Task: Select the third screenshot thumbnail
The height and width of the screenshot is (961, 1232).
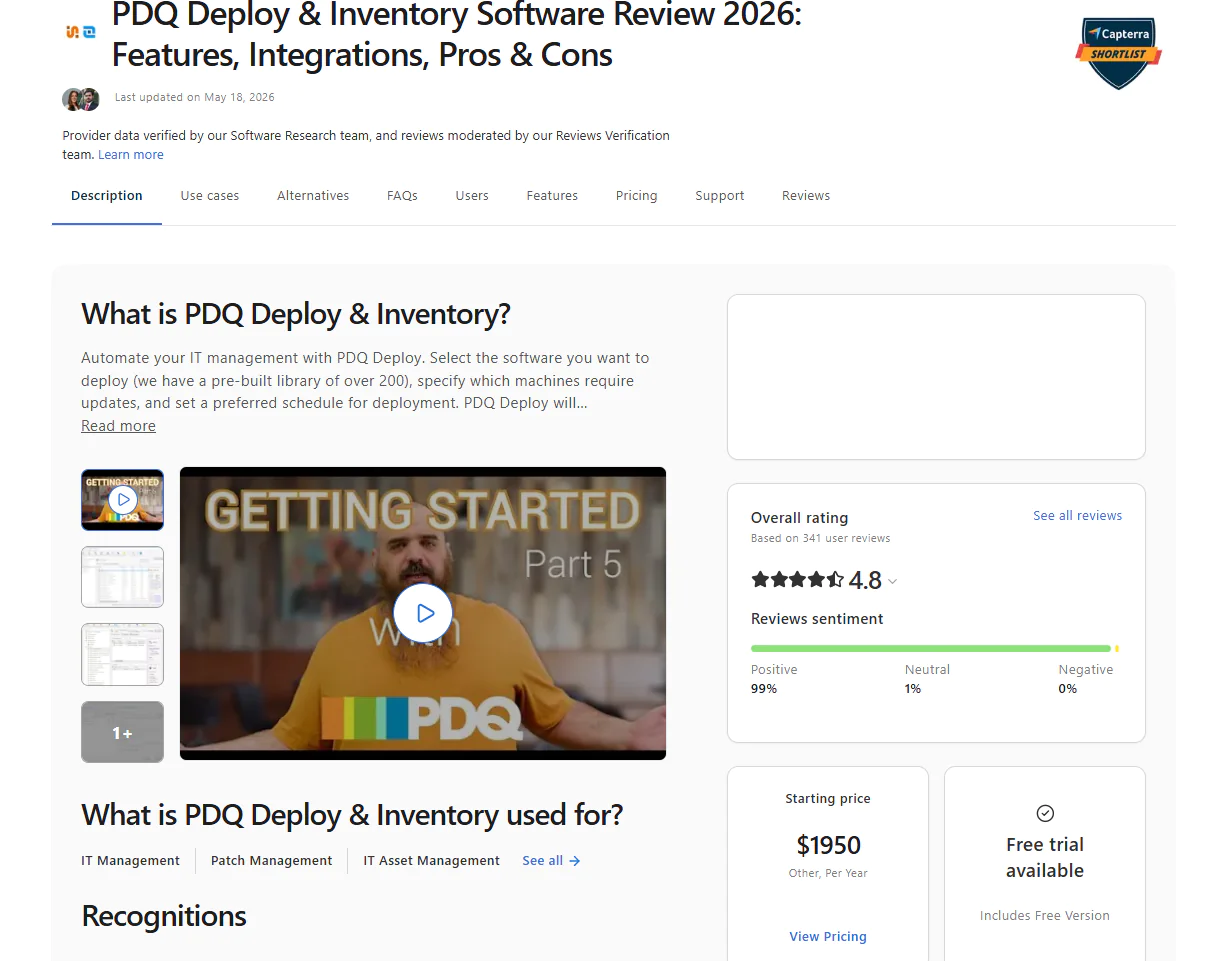Action: 122,654
